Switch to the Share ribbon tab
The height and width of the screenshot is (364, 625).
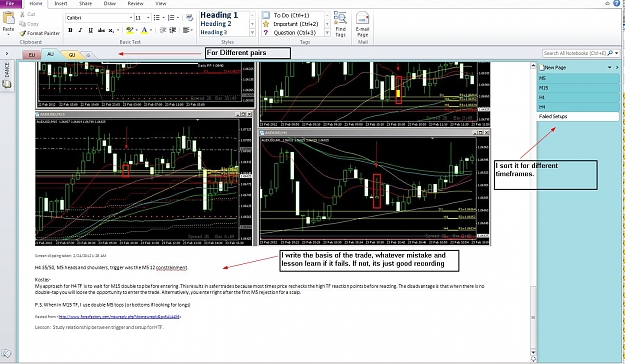(x=85, y=3)
